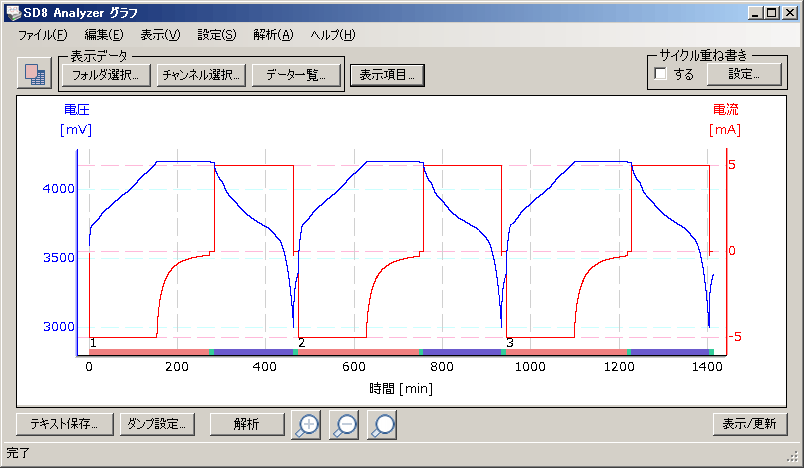Open the 設定(S) menu
The image size is (804, 468).
coord(217,35)
